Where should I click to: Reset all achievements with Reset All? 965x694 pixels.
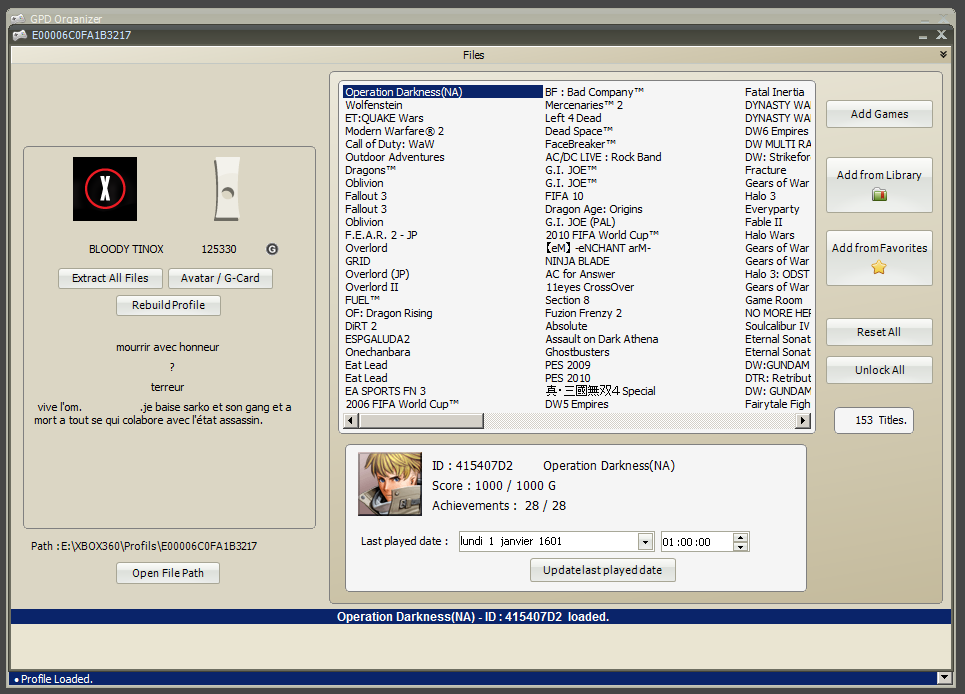879,332
